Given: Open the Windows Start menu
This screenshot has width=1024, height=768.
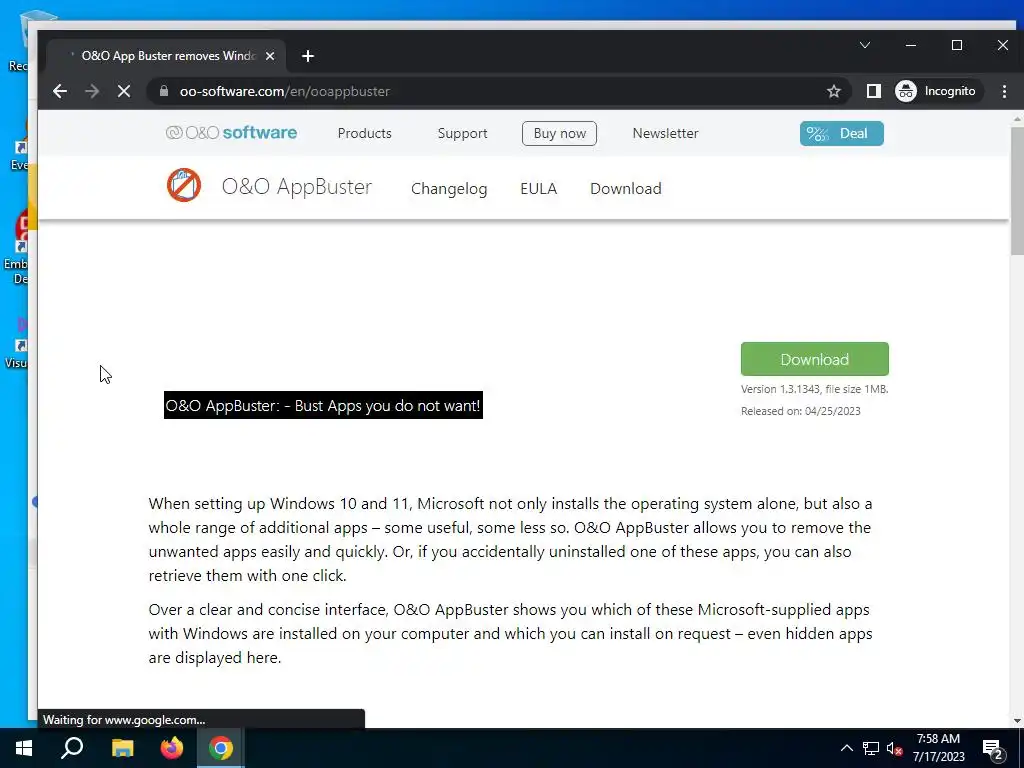Looking at the screenshot, I should pyautogui.click(x=24, y=748).
